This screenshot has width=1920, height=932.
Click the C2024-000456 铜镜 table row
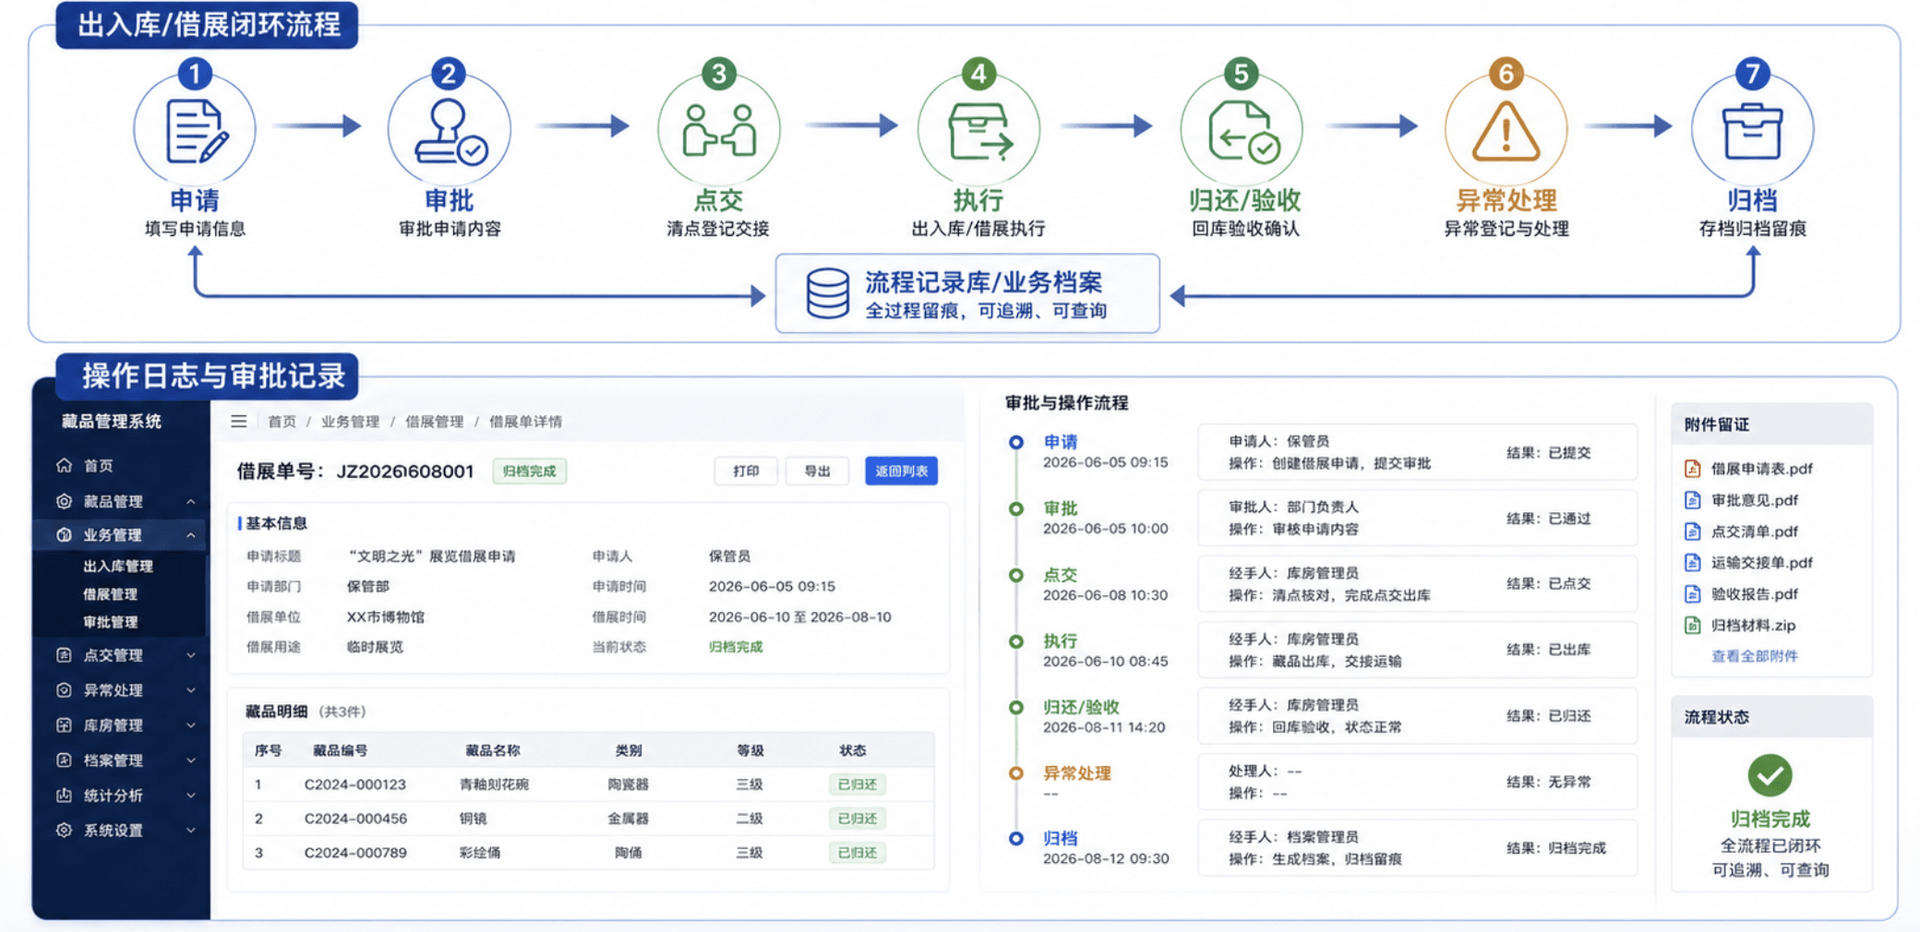[x=588, y=818]
